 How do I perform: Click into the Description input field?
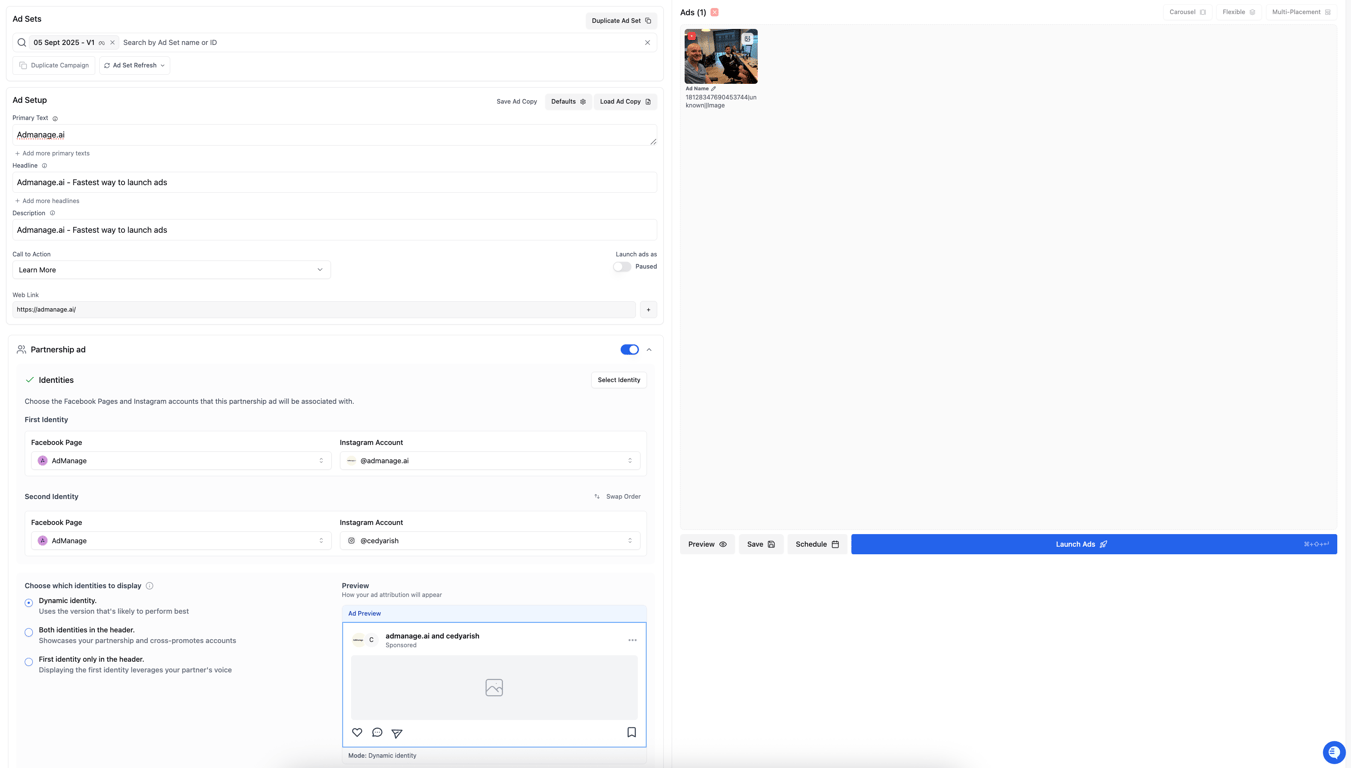click(334, 230)
